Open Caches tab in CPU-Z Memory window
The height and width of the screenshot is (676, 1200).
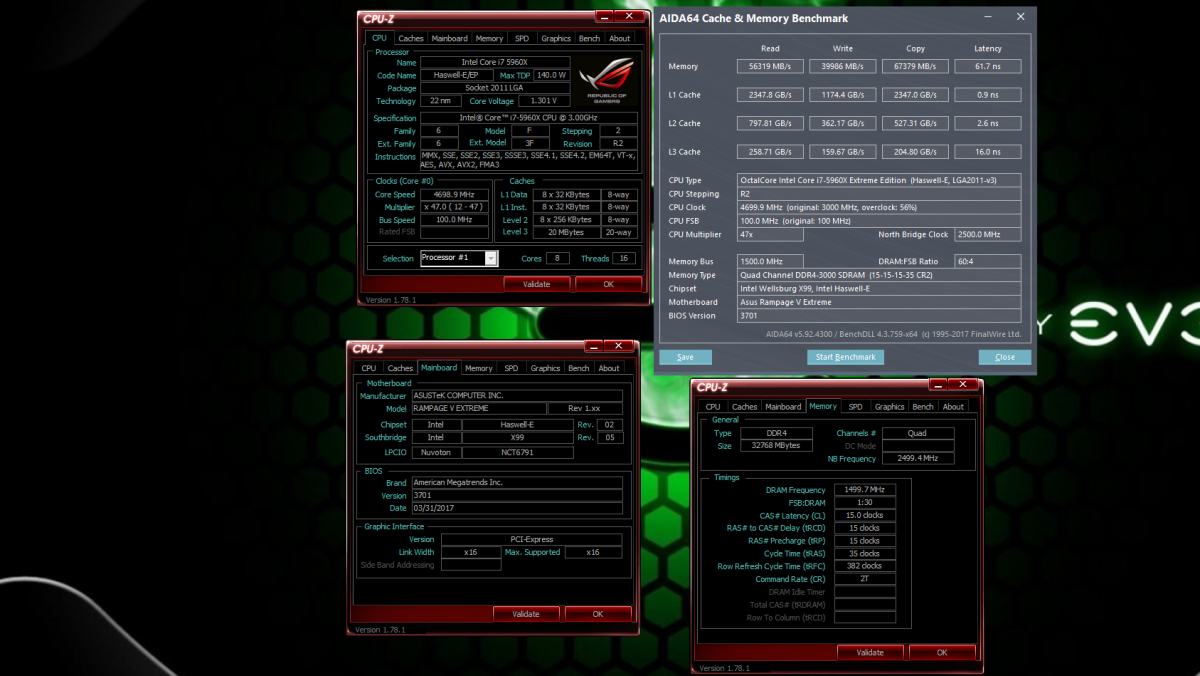click(744, 407)
